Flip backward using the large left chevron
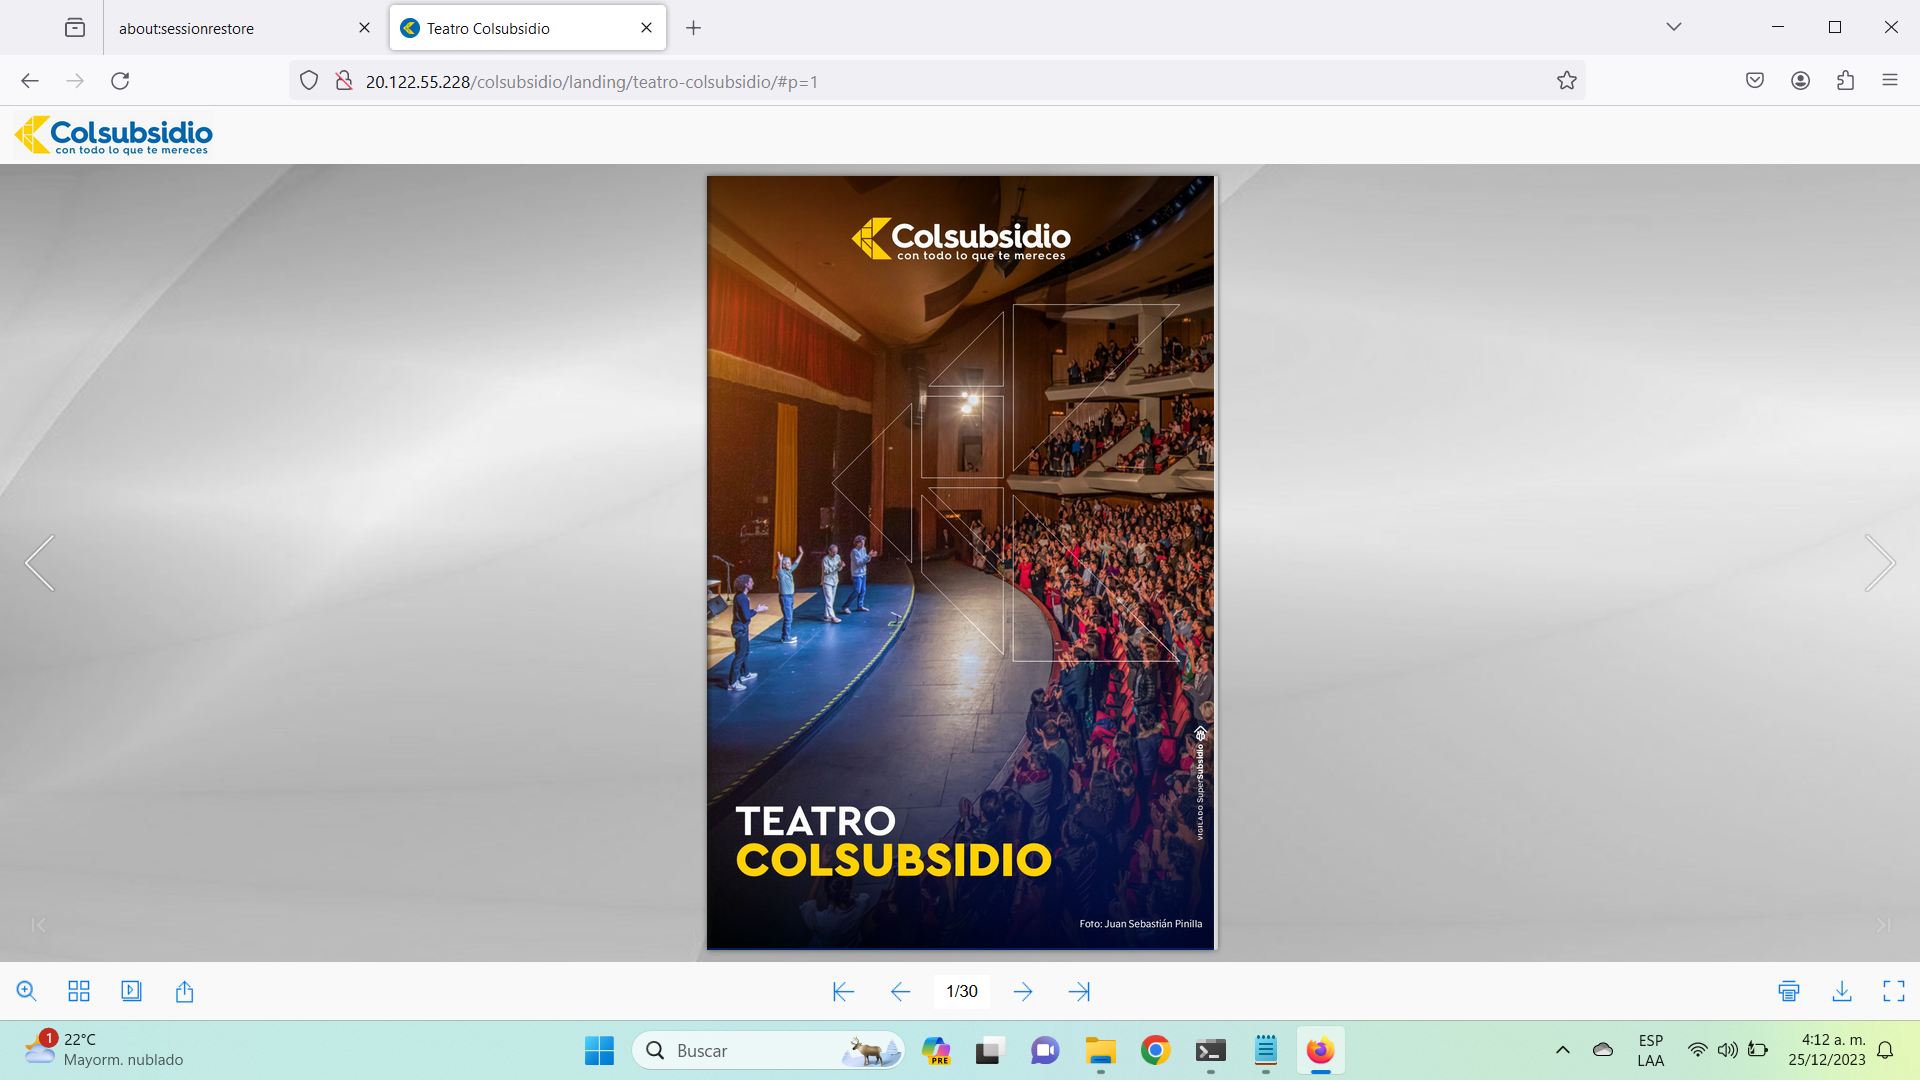Screen dimensions: 1920x1080 click(40, 563)
